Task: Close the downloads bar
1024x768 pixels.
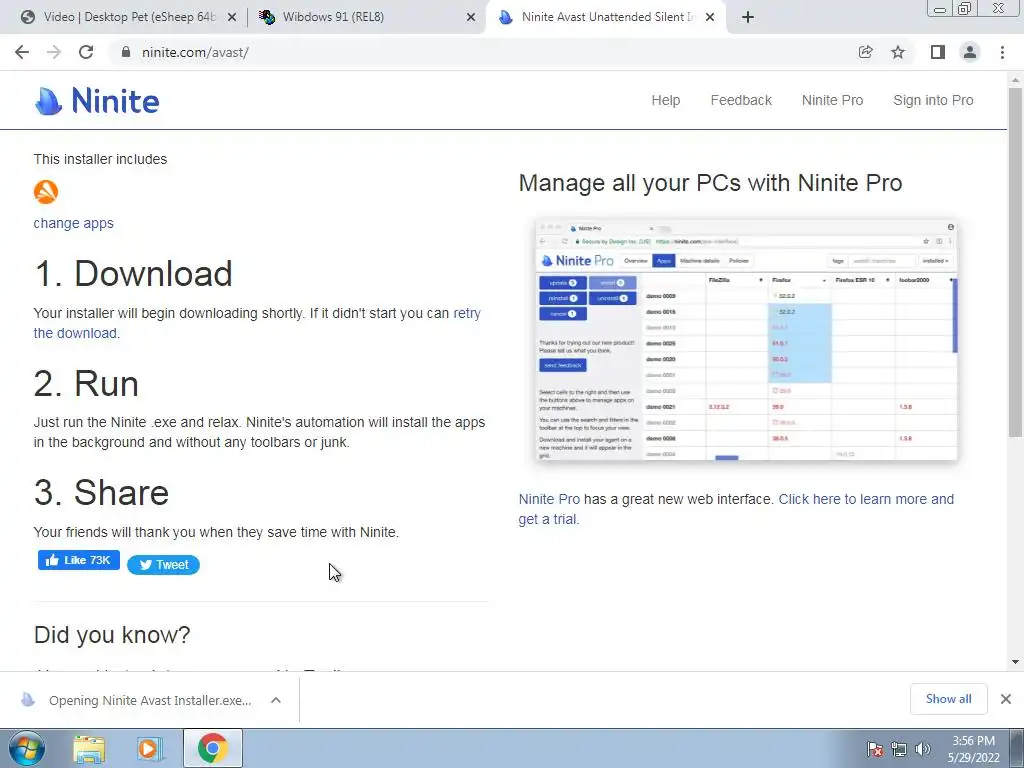Action: [x=1006, y=699]
